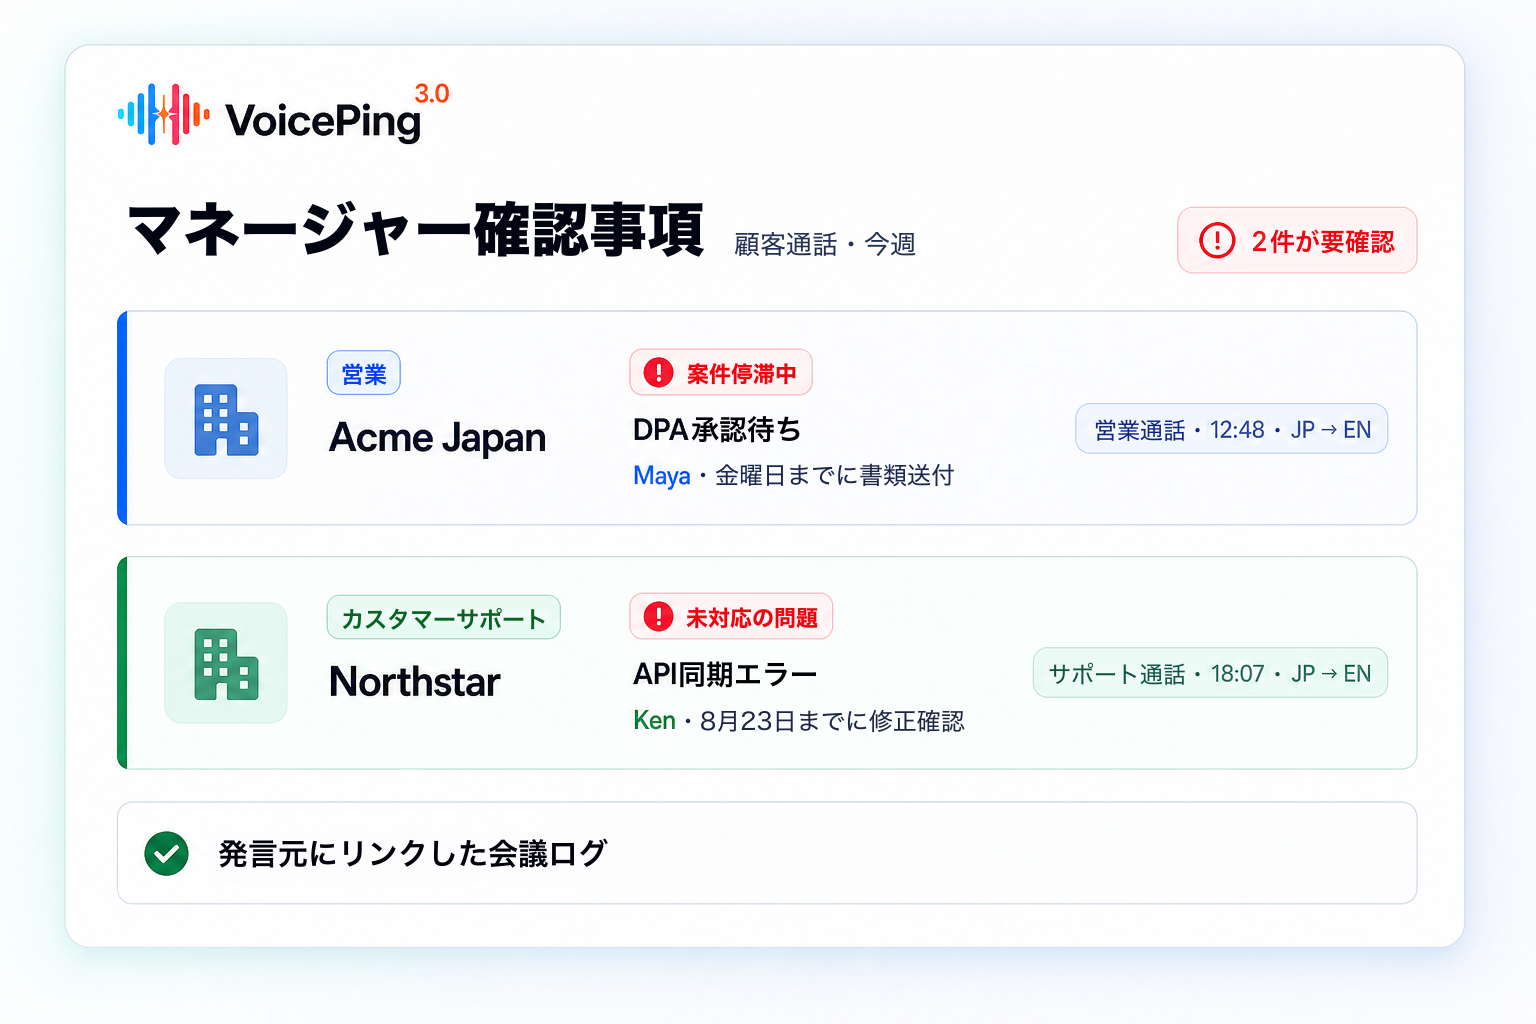Click the 金曜日までに書類送付 action text

pos(834,476)
